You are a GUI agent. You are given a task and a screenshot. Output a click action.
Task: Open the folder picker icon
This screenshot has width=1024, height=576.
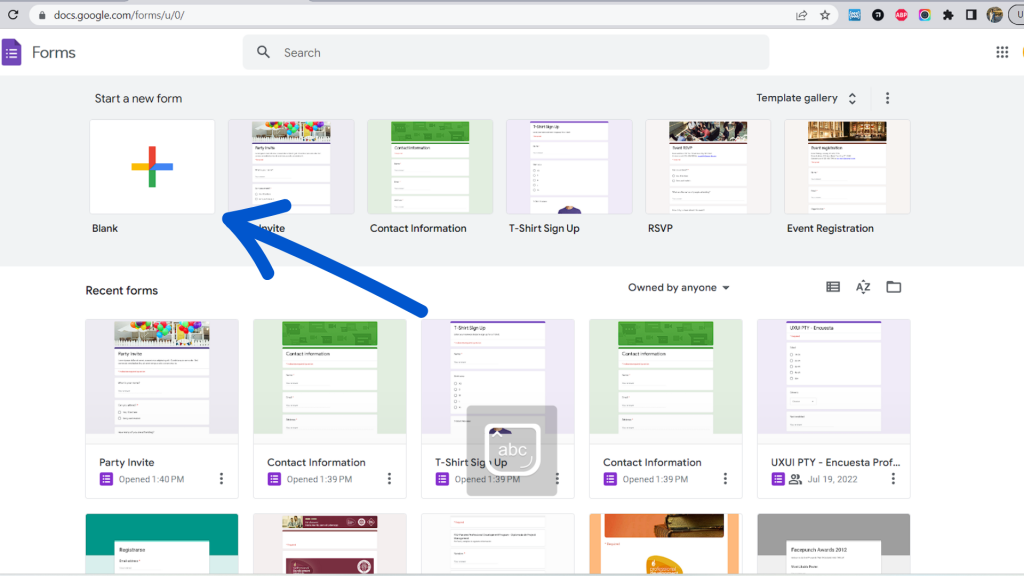coord(893,287)
